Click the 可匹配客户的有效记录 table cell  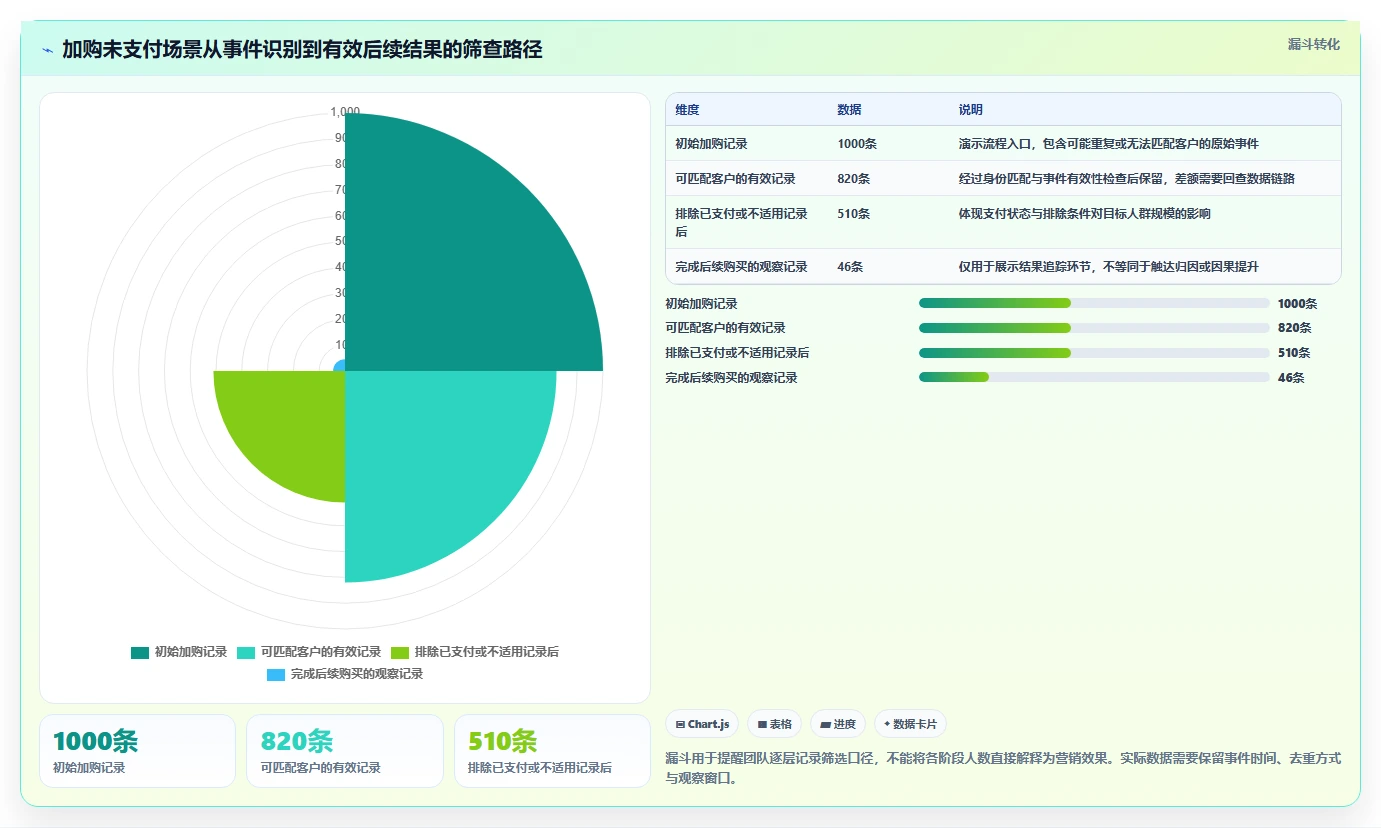pyautogui.click(x=747, y=179)
